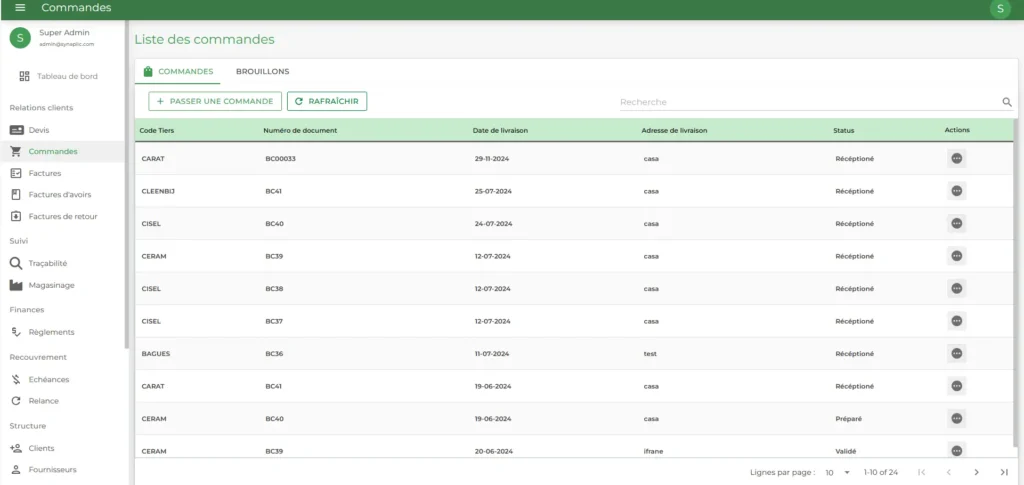
Task: Click delivery date 25-07-2024
Action: (493, 191)
